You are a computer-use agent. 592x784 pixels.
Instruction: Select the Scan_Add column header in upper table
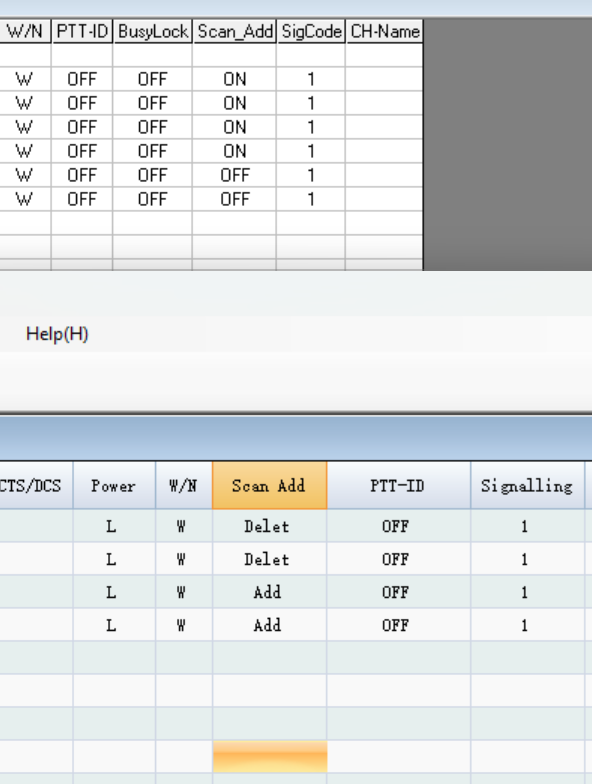[x=235, y=32]
